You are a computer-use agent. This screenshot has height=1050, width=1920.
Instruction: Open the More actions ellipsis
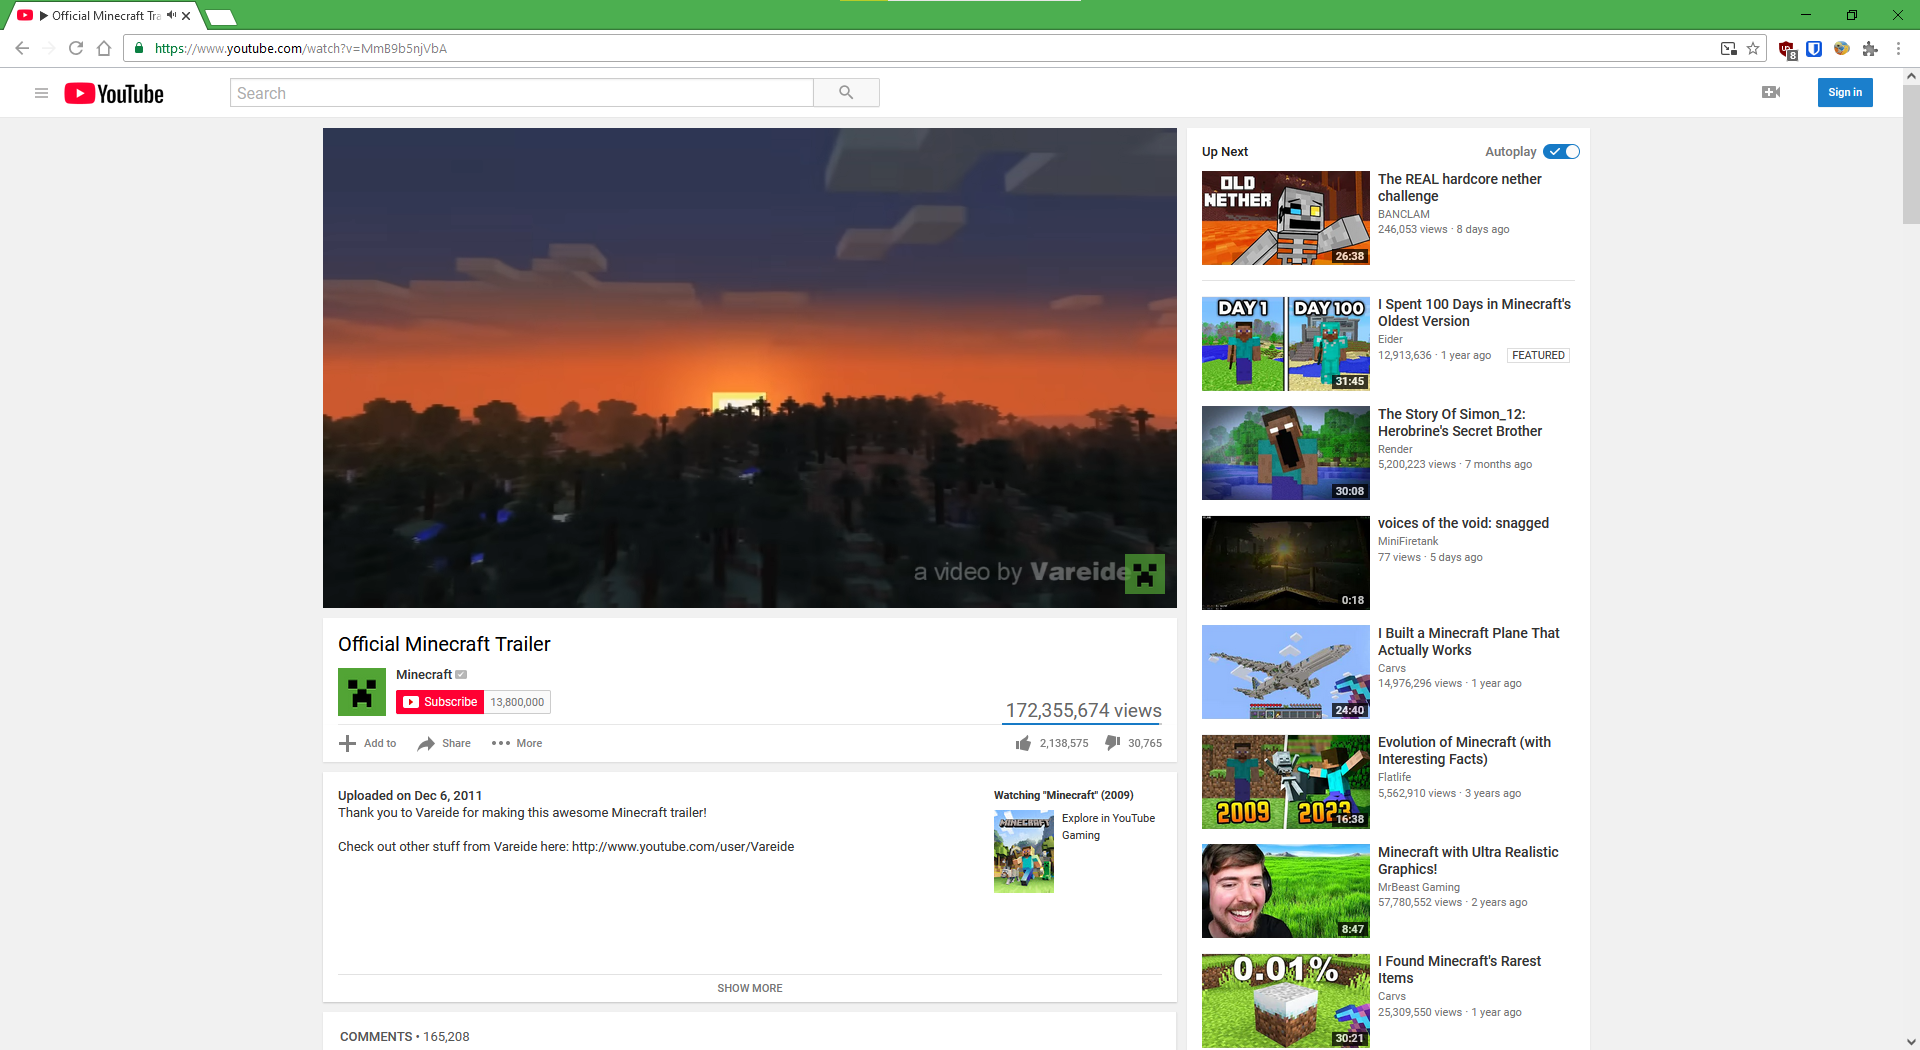pyautogui.click(x=501, y=743)
